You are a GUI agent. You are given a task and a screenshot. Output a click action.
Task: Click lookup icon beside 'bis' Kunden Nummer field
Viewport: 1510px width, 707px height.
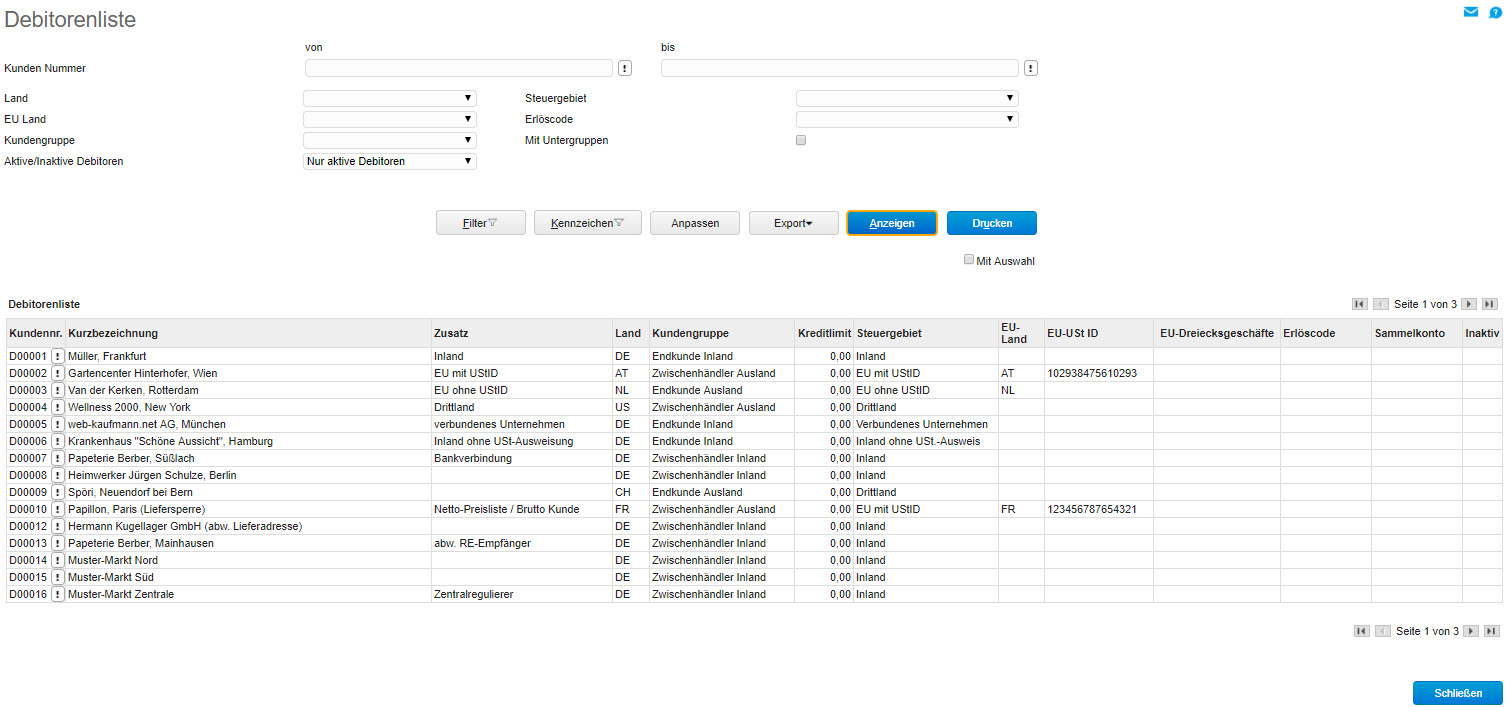1031,68
